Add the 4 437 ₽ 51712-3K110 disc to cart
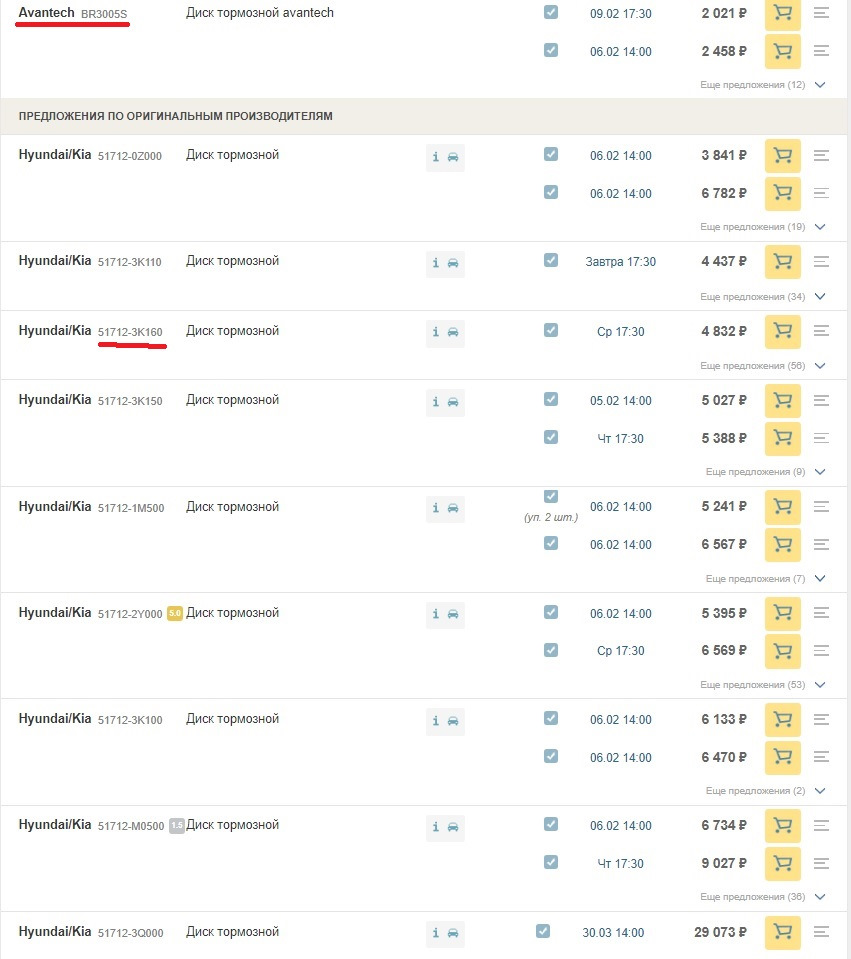The image size is (851, 959). 782,262
